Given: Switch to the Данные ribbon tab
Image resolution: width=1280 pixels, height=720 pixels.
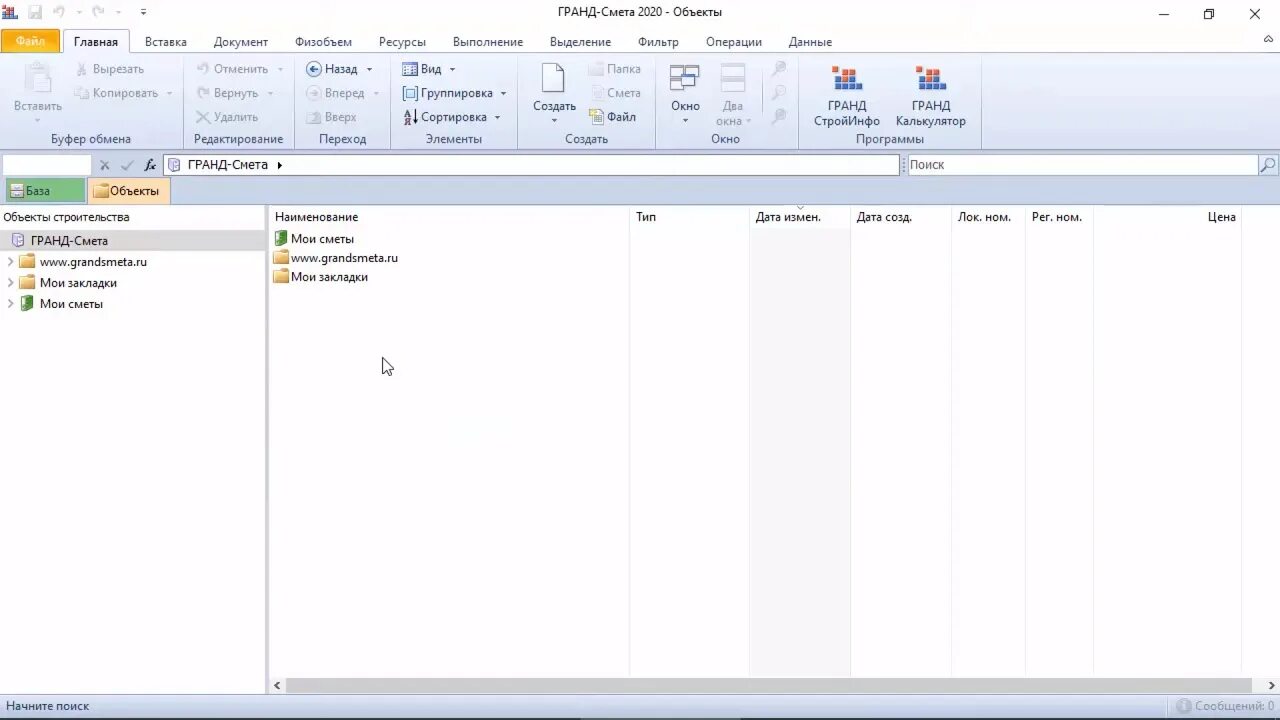Looking at the screenshot, I should click(x=810, y=42).
